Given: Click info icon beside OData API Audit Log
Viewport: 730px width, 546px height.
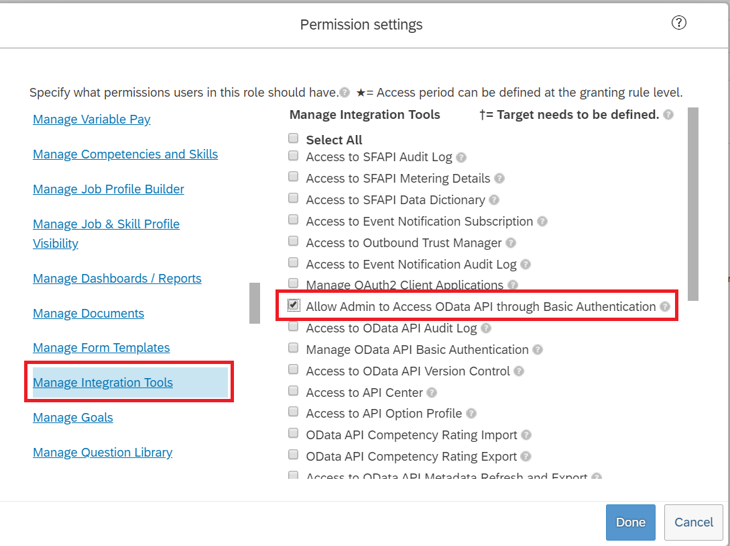Looking at the screenshot, I should coord(486,328).
